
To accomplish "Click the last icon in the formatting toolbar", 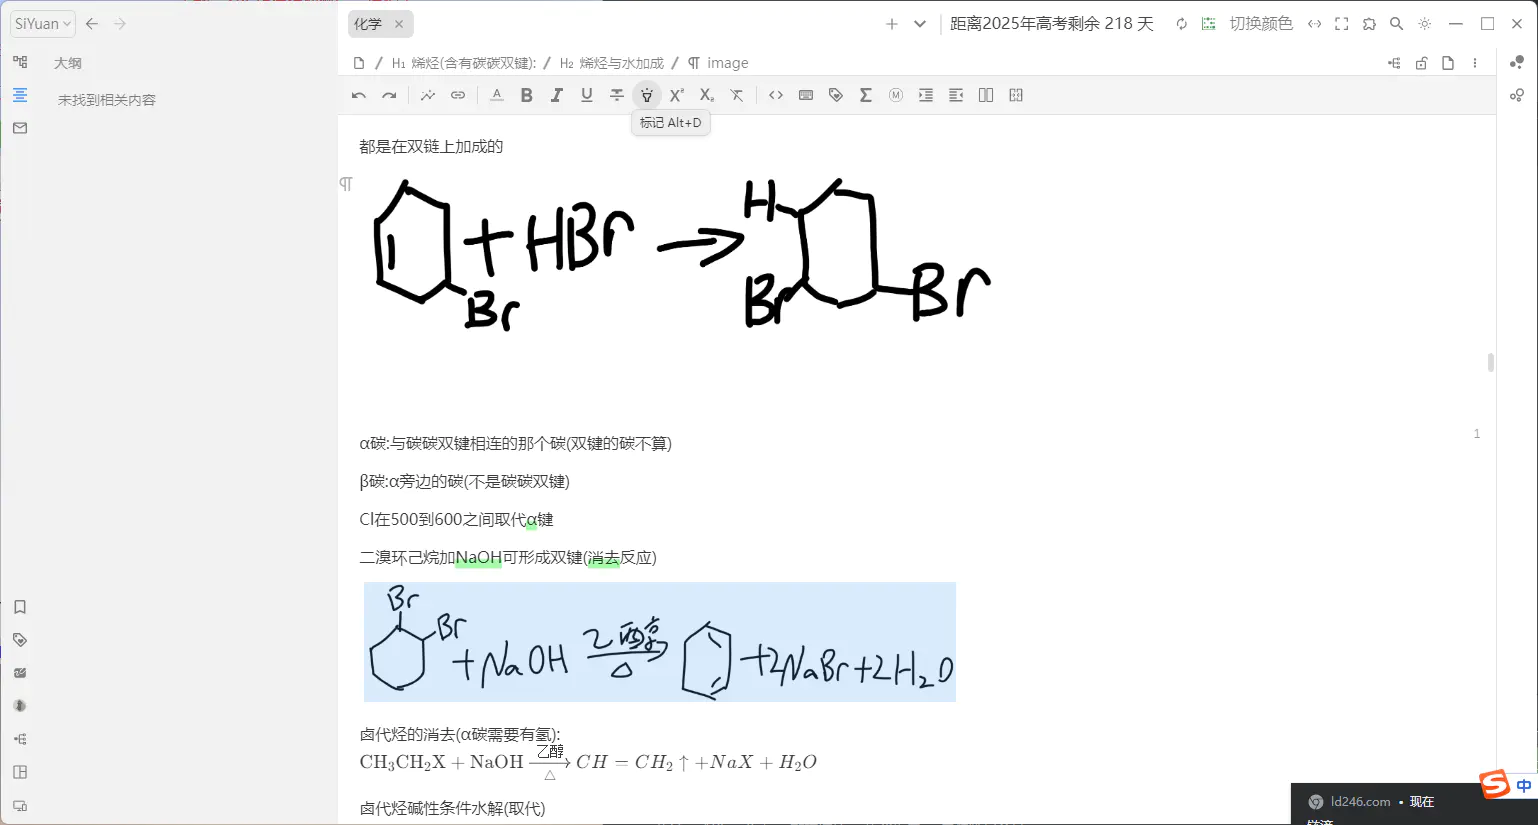I will coord(1016,95).
